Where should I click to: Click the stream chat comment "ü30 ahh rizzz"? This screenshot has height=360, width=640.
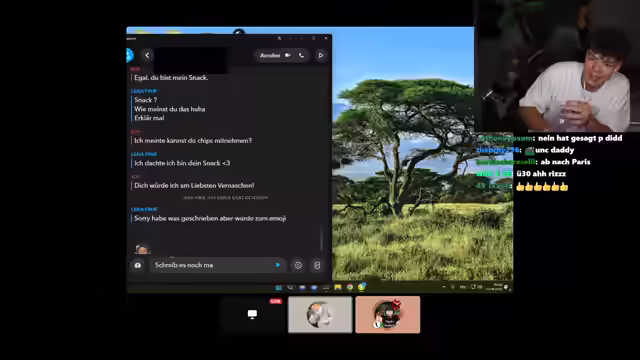[541, 173]
